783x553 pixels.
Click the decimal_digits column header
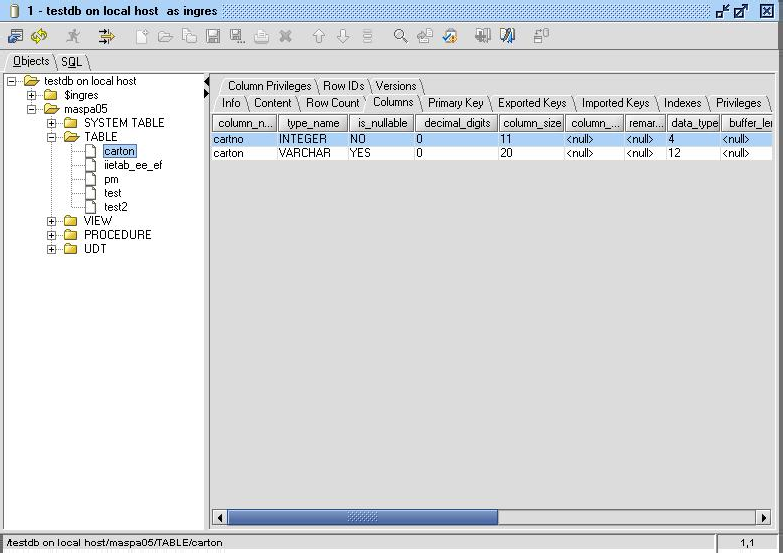tap(456, 123)
